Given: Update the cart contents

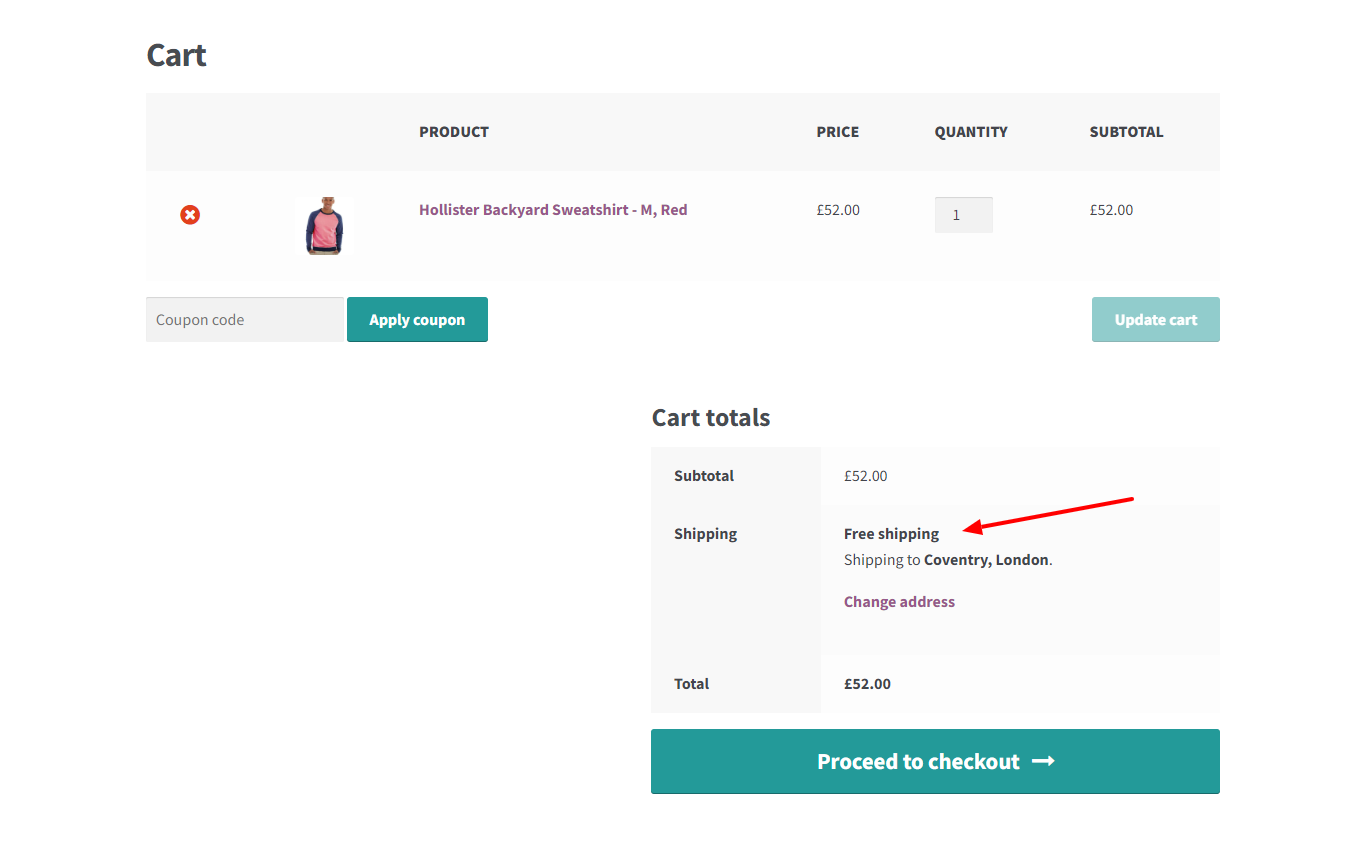Looking at the screenshot, I should click(1155, 319).
